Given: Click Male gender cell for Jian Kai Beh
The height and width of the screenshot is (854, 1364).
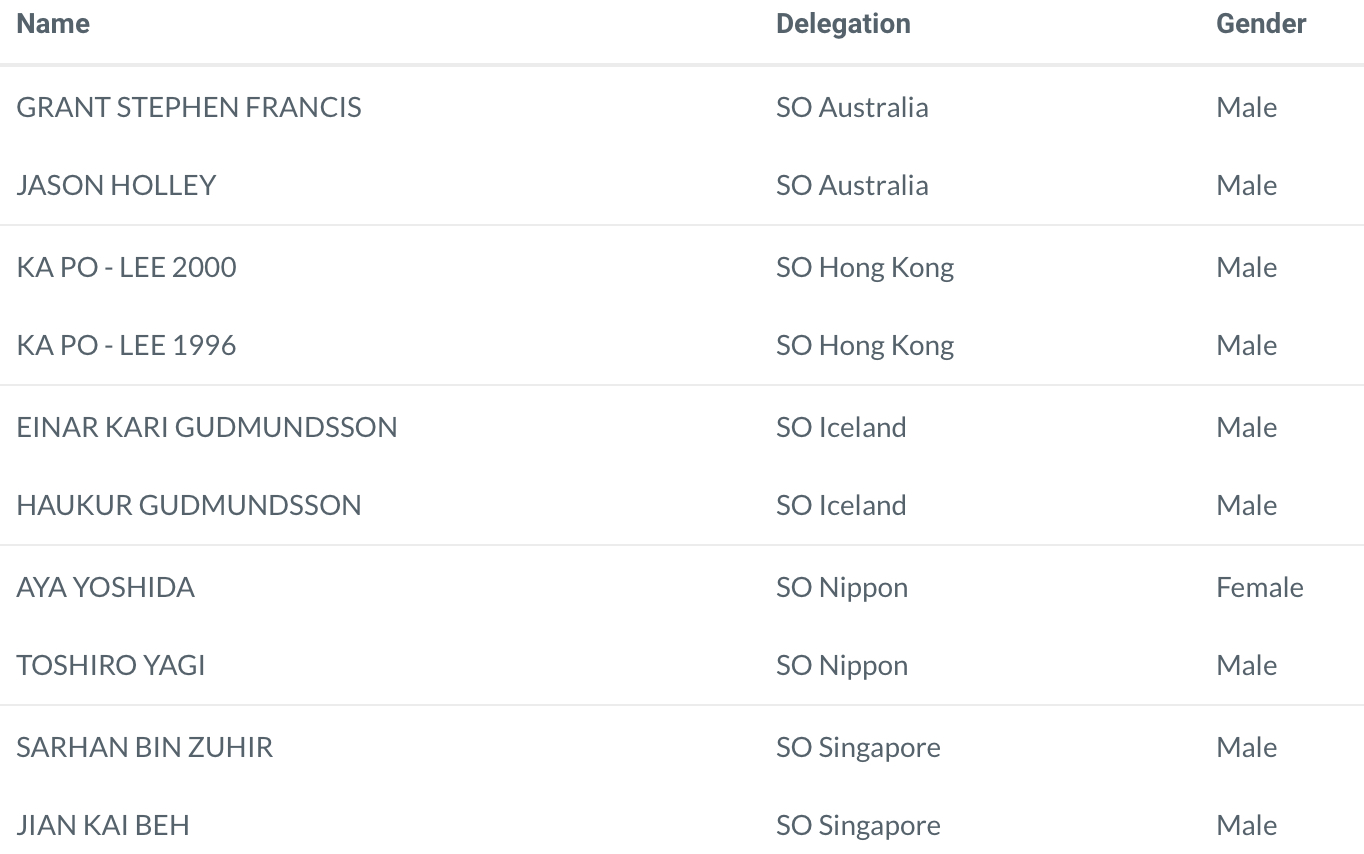Looking at the screenshot, I should click(x=1247, y=825).
